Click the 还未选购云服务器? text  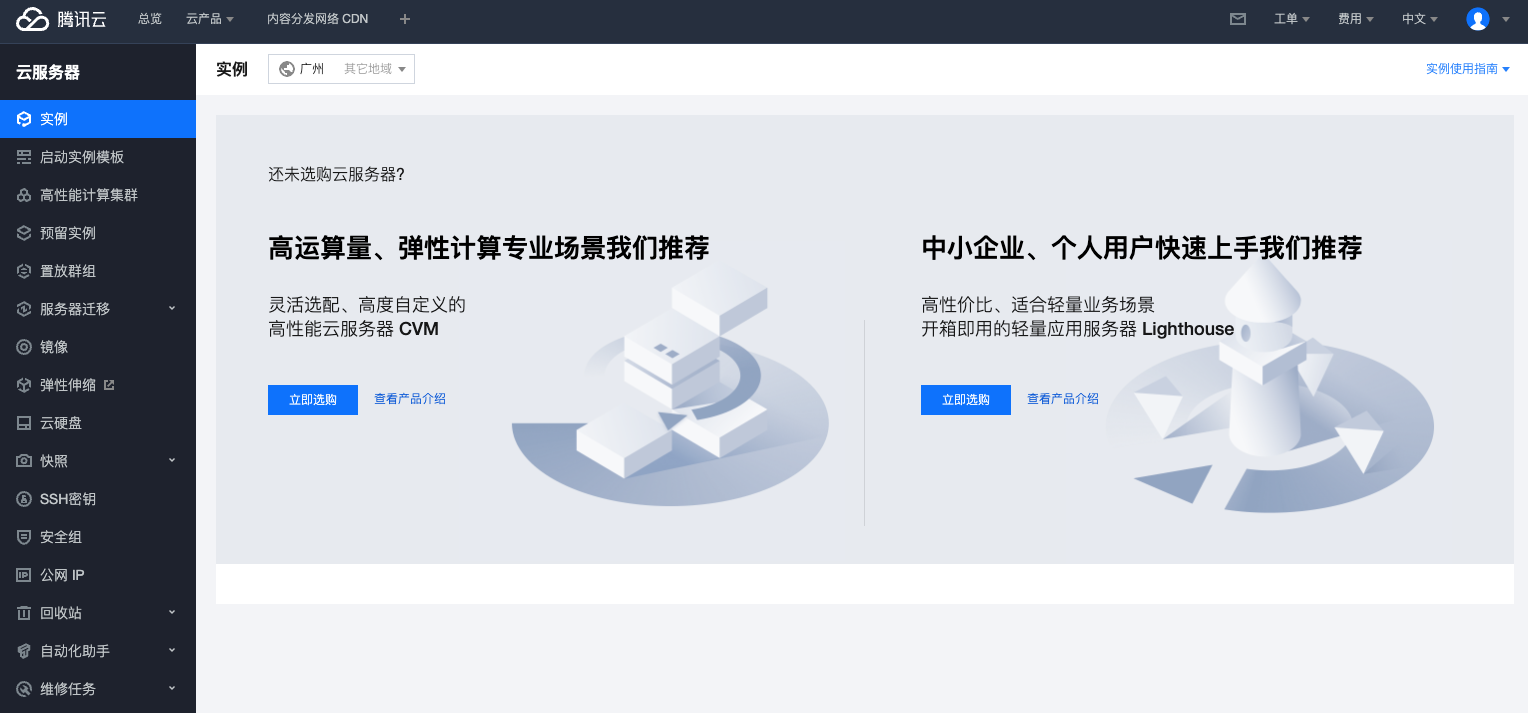click(x=336, y=174)
